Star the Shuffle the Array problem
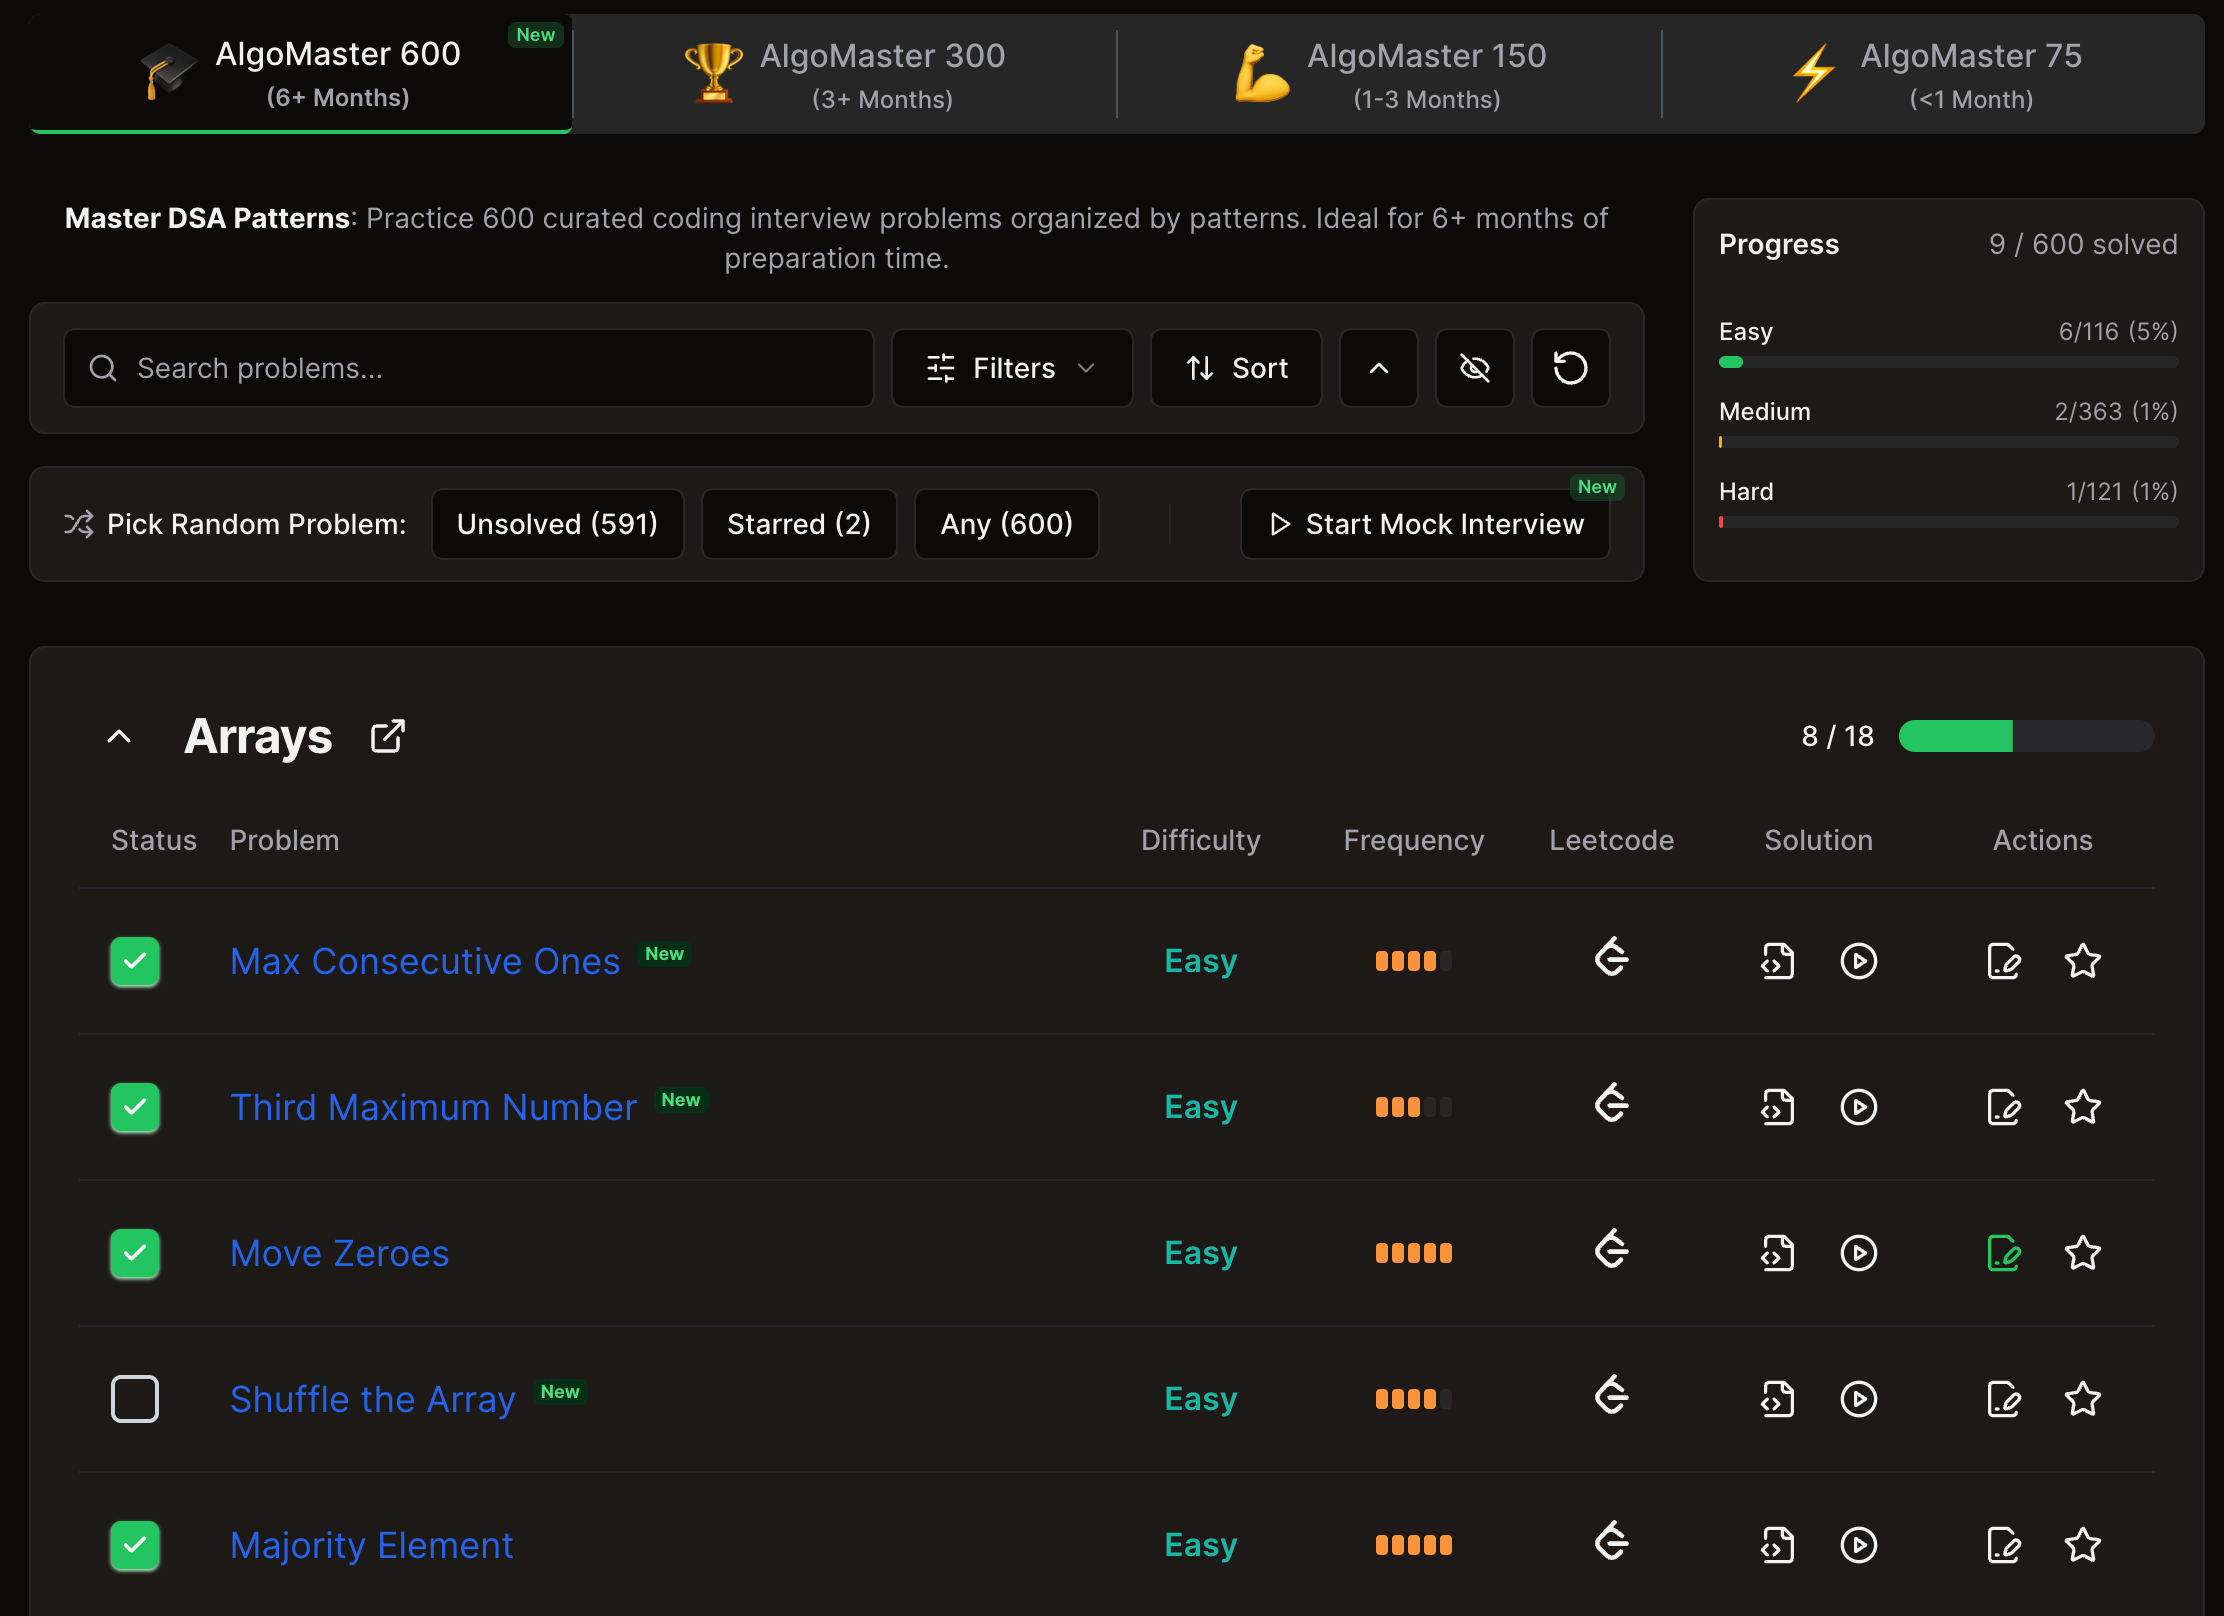 coord(2082,1399)
